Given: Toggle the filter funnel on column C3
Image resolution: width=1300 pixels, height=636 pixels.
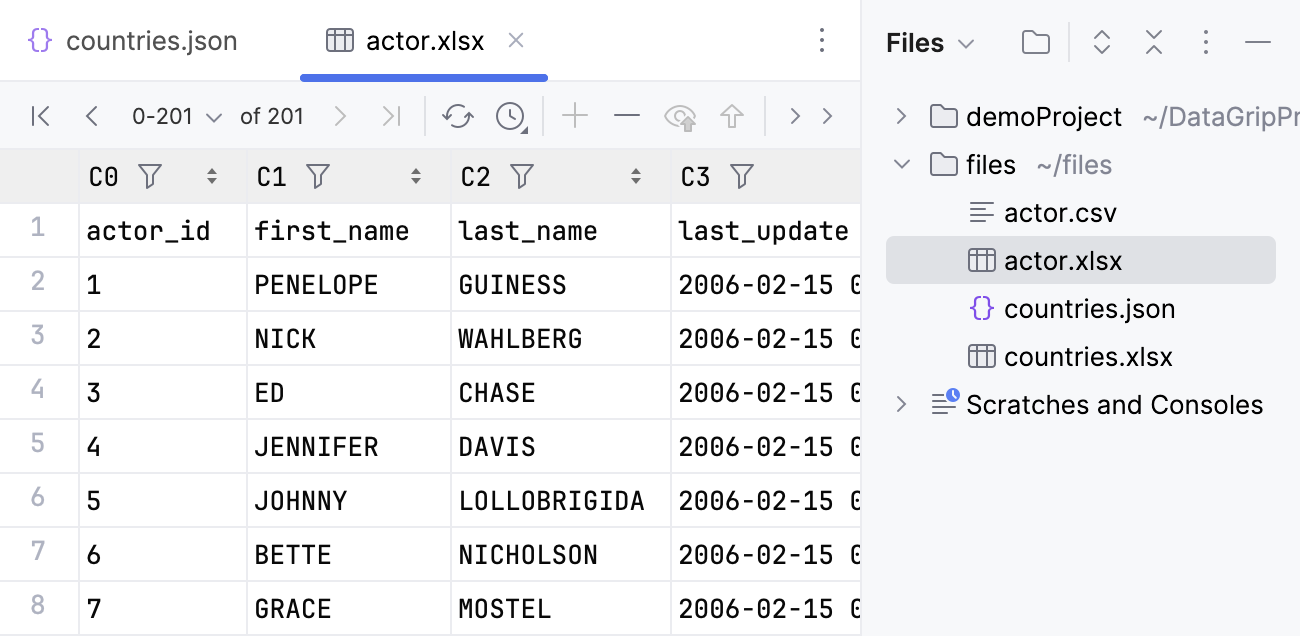Looking at the screenshot, I should [x=741, y=176].
